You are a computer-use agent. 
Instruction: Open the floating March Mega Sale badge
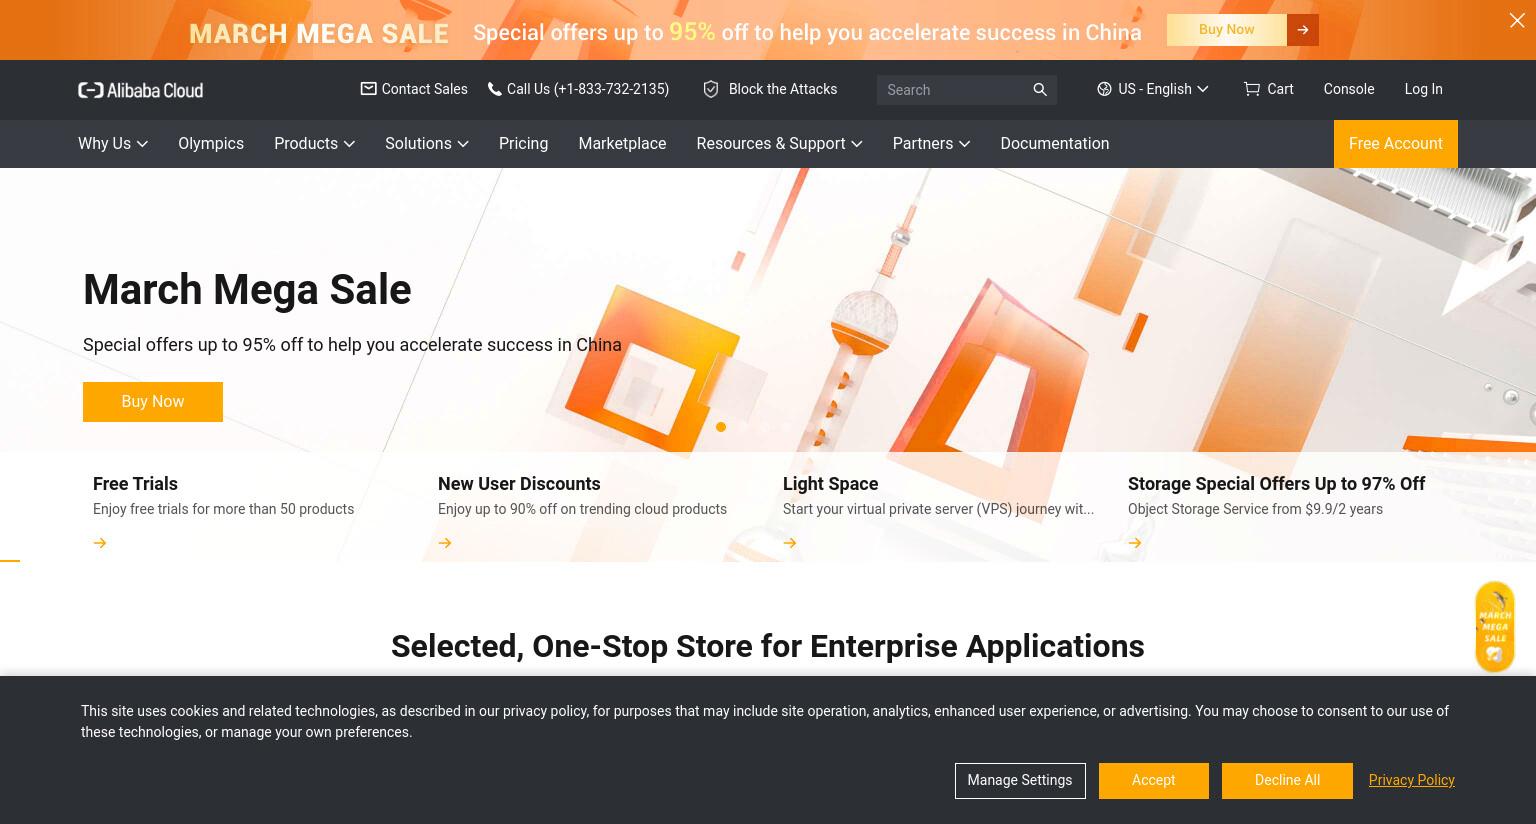1495,627
